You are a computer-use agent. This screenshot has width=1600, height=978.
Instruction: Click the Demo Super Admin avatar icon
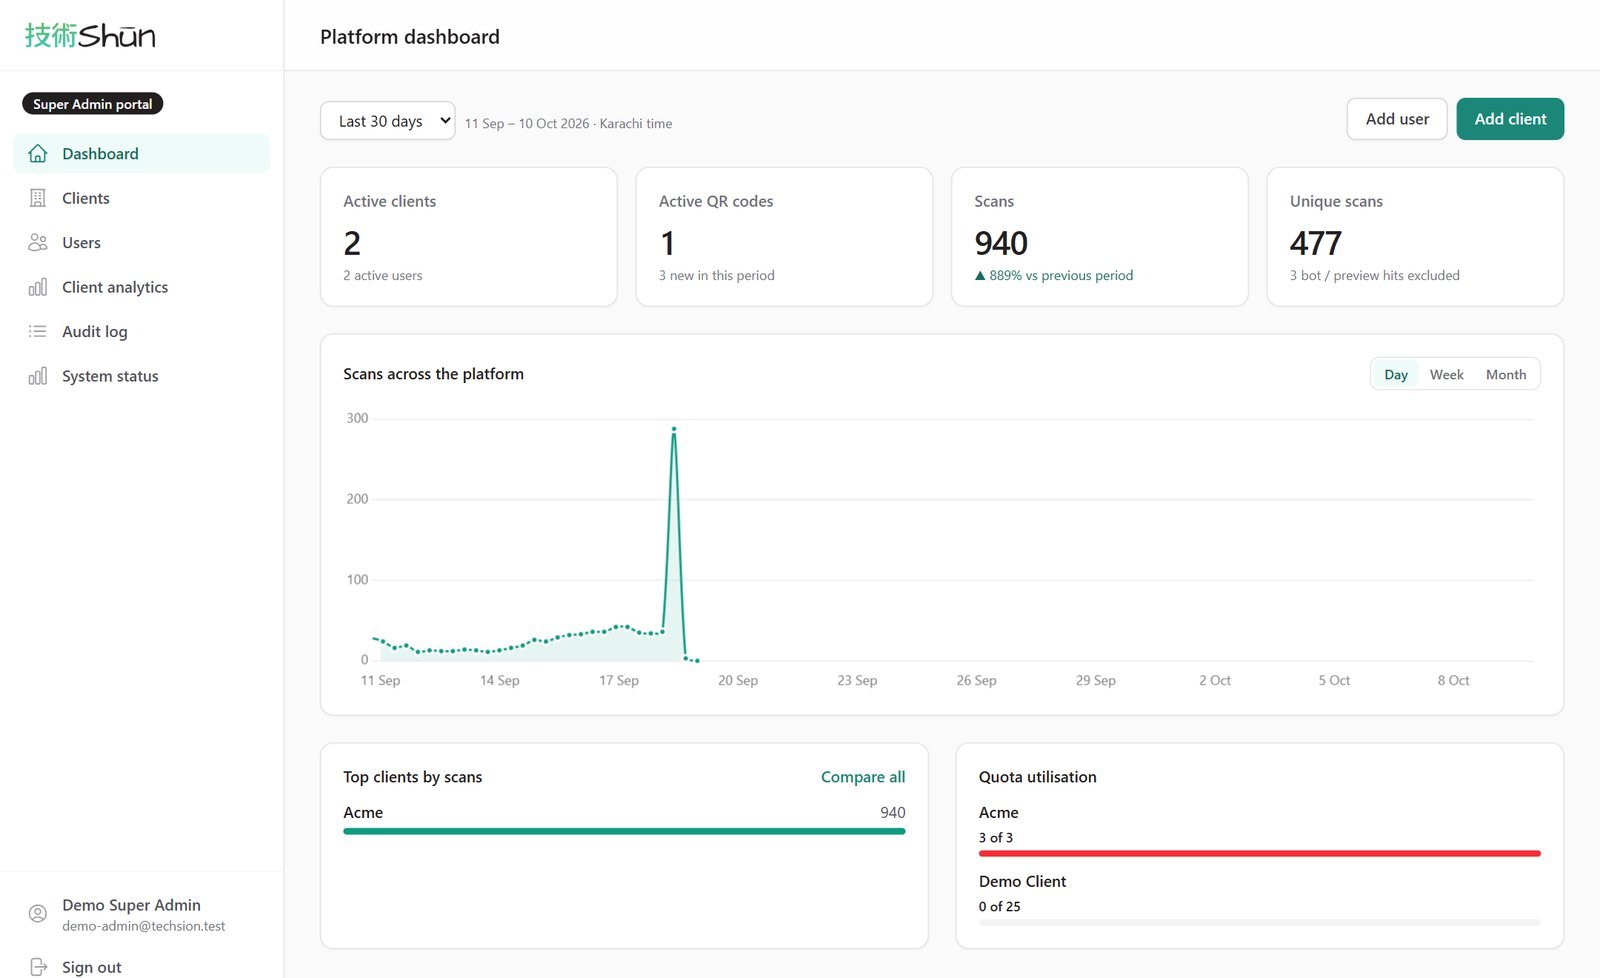pyautogui.click(x=38, y=913)
